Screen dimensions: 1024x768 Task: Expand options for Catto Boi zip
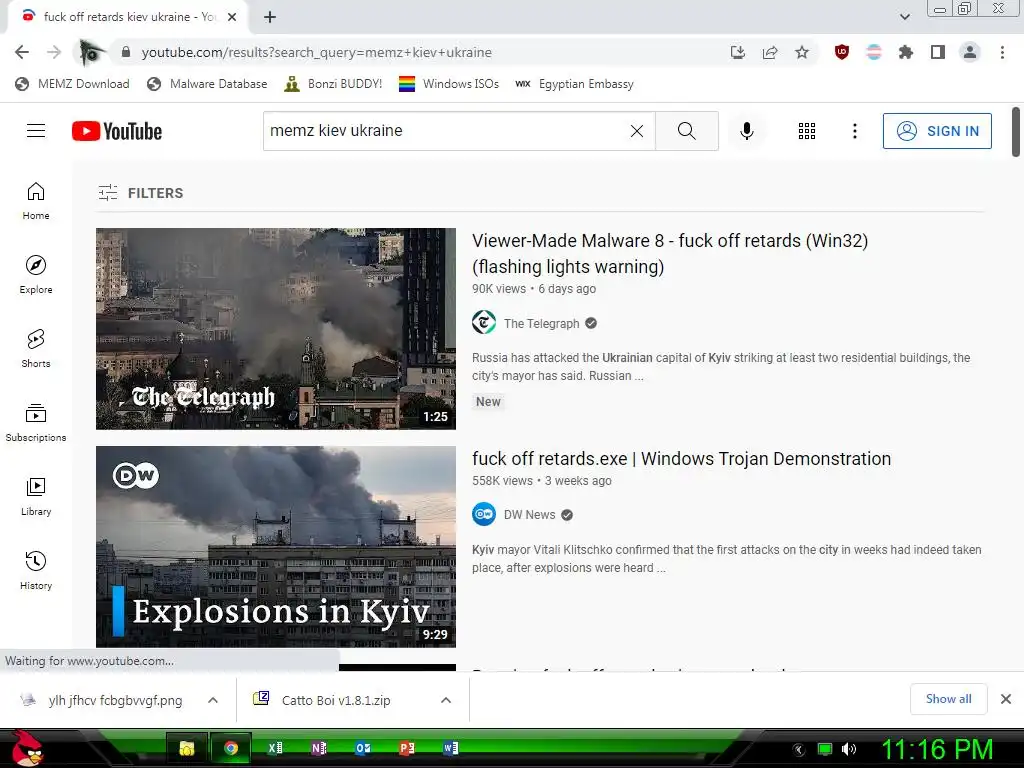coord(446,700)
